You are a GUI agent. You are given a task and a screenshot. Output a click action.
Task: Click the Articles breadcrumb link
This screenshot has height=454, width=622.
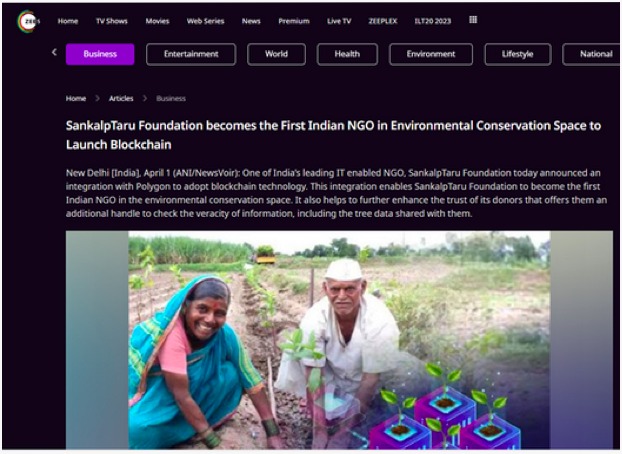tap(121, 98)
